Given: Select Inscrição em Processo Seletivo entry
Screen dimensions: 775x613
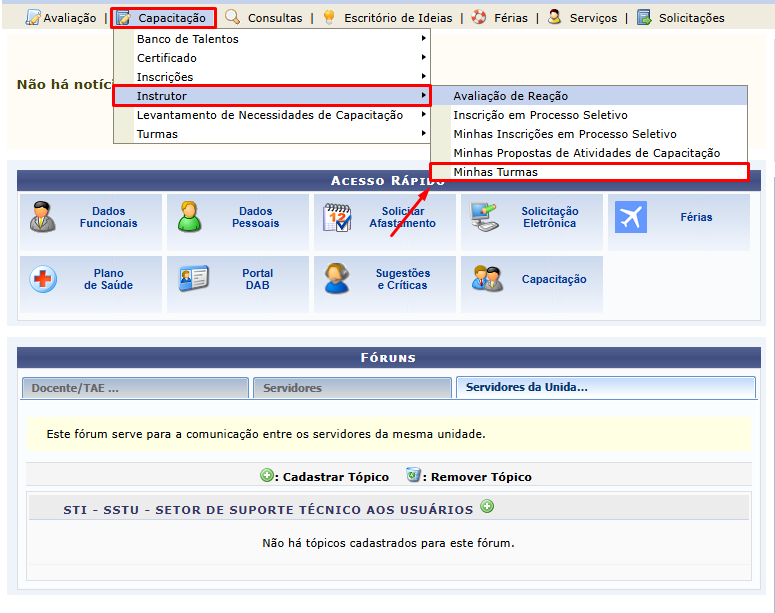Looking at the screenshot, I should 589,115.
